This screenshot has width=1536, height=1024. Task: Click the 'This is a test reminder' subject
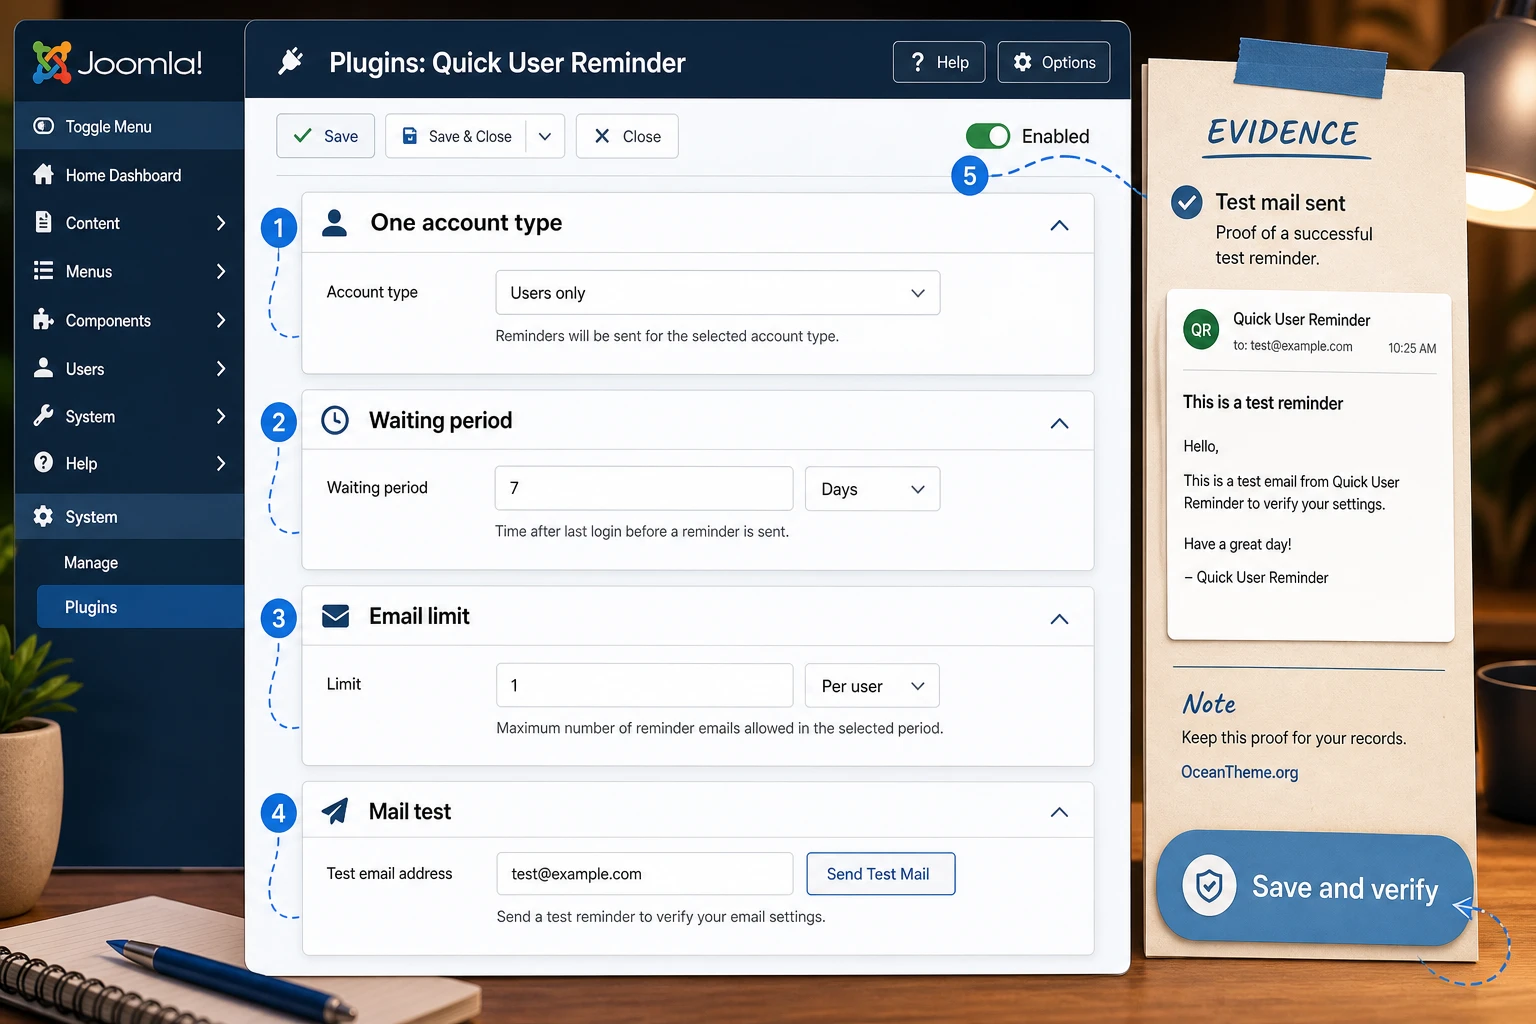coord(1263,402)
